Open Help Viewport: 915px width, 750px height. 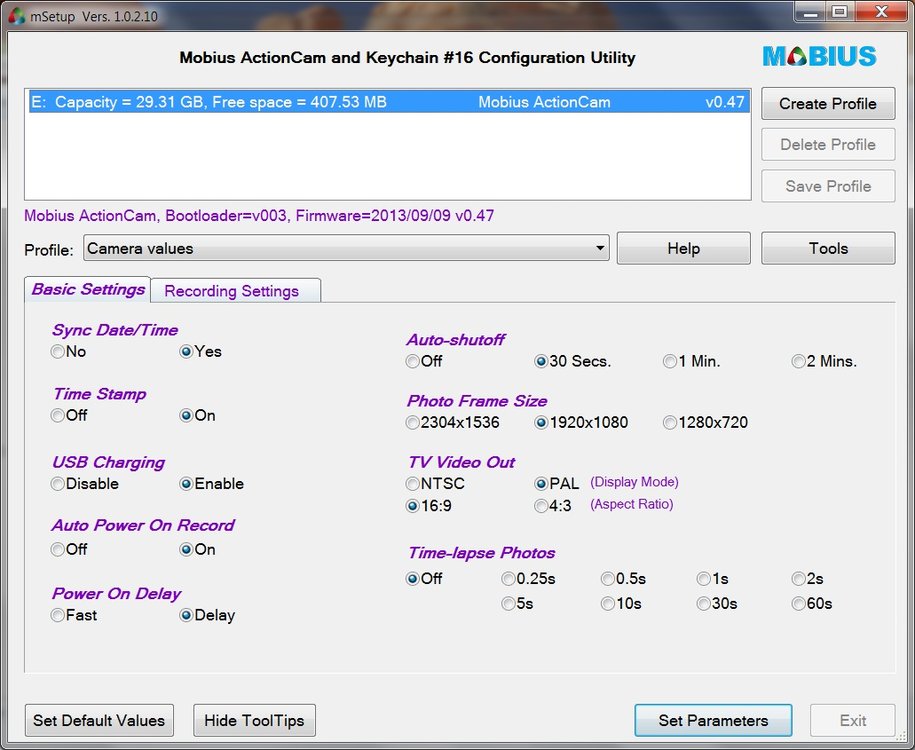[x=684, y=248]
